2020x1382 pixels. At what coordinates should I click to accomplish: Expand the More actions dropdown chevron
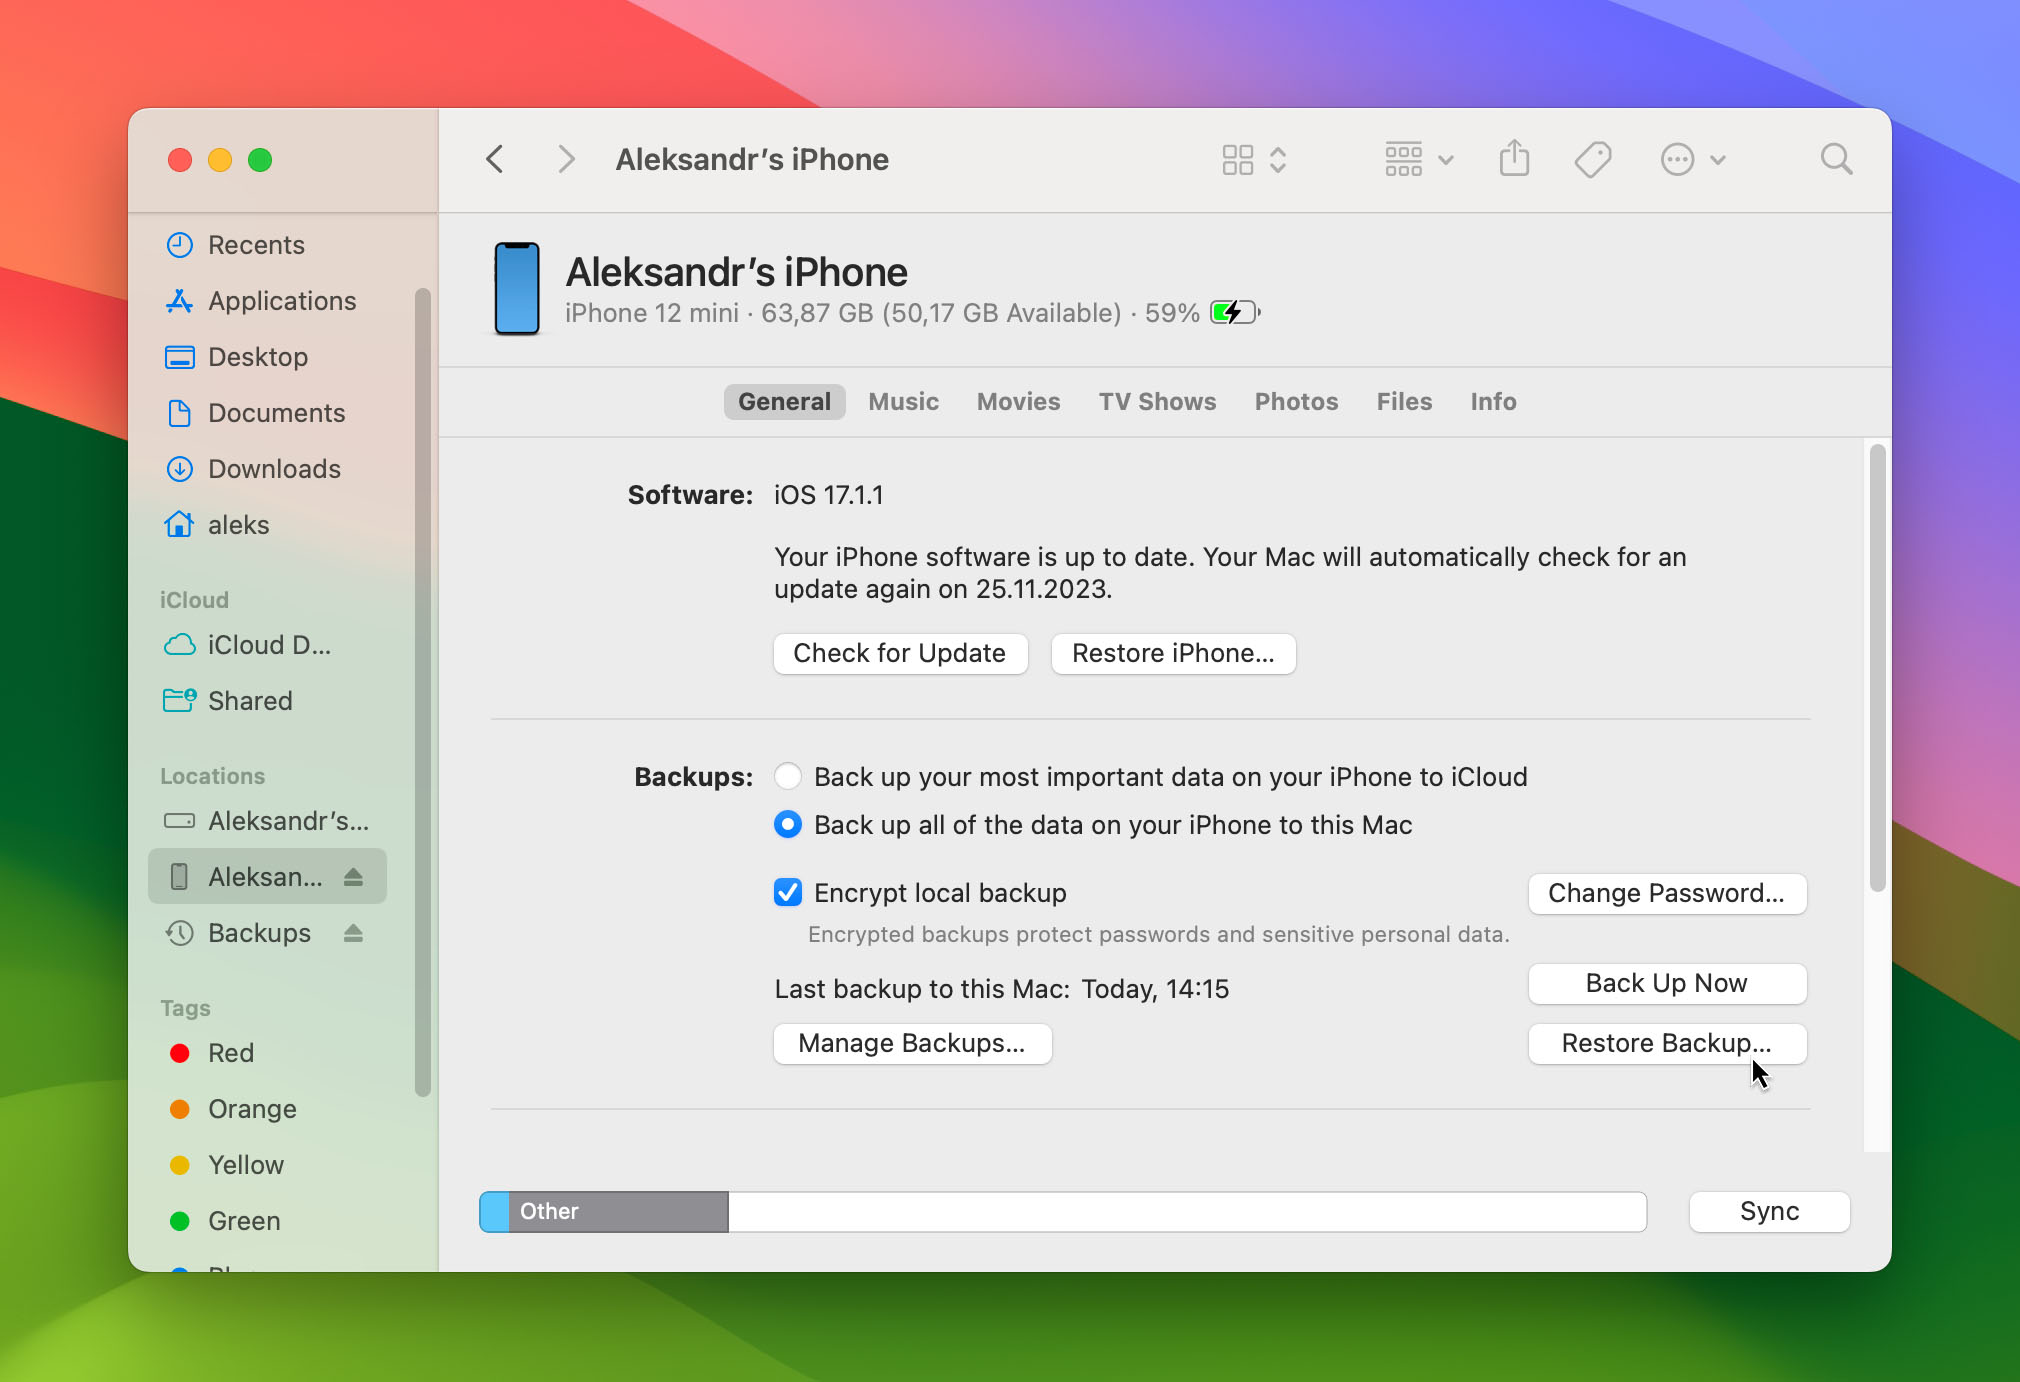click(1718, 160)
